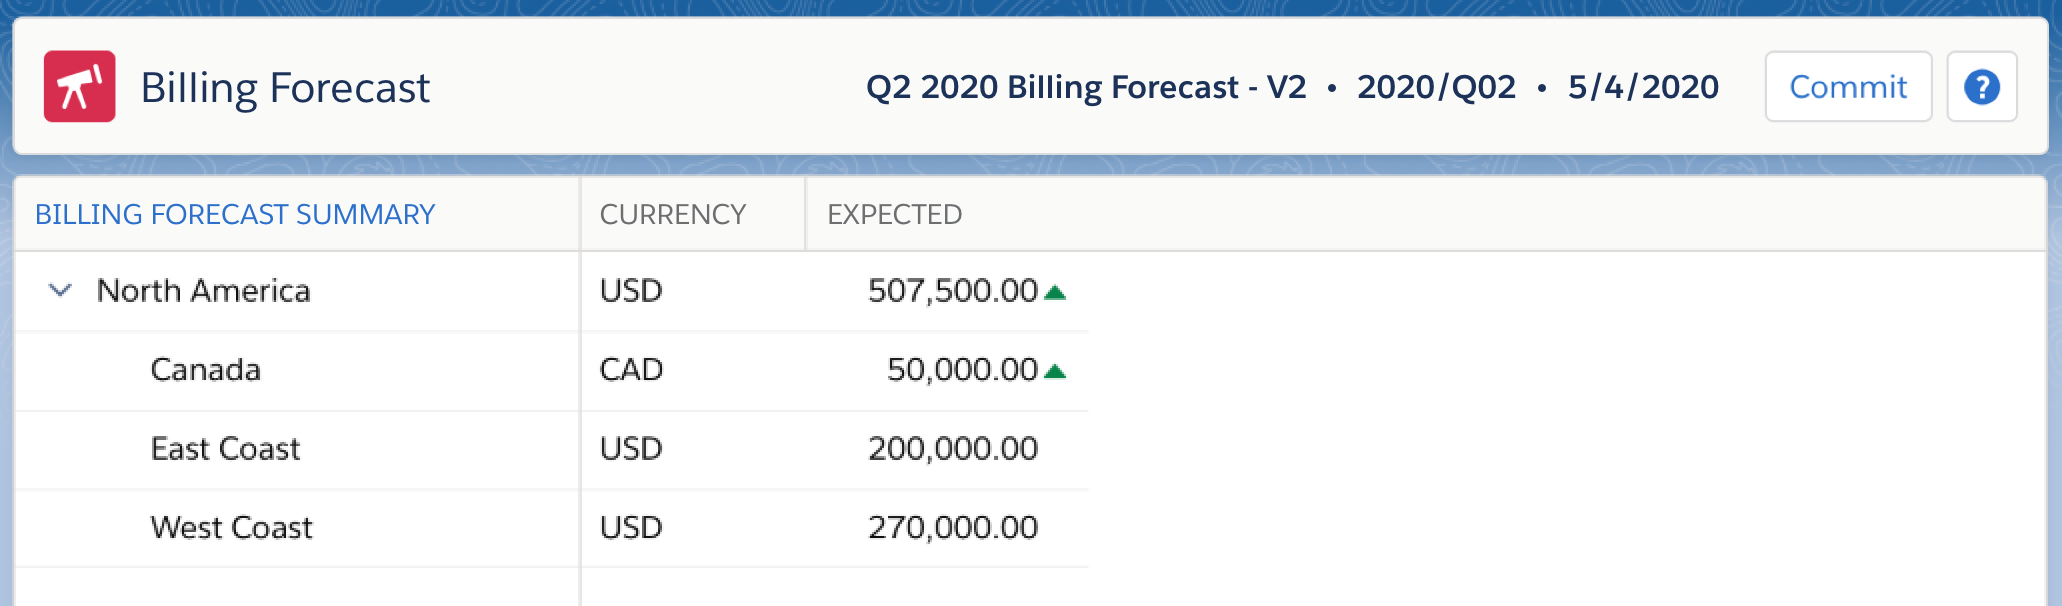Click the Billing Forecast telescope icon
The height and width of the screenshot is (606, 2062).
79,87
